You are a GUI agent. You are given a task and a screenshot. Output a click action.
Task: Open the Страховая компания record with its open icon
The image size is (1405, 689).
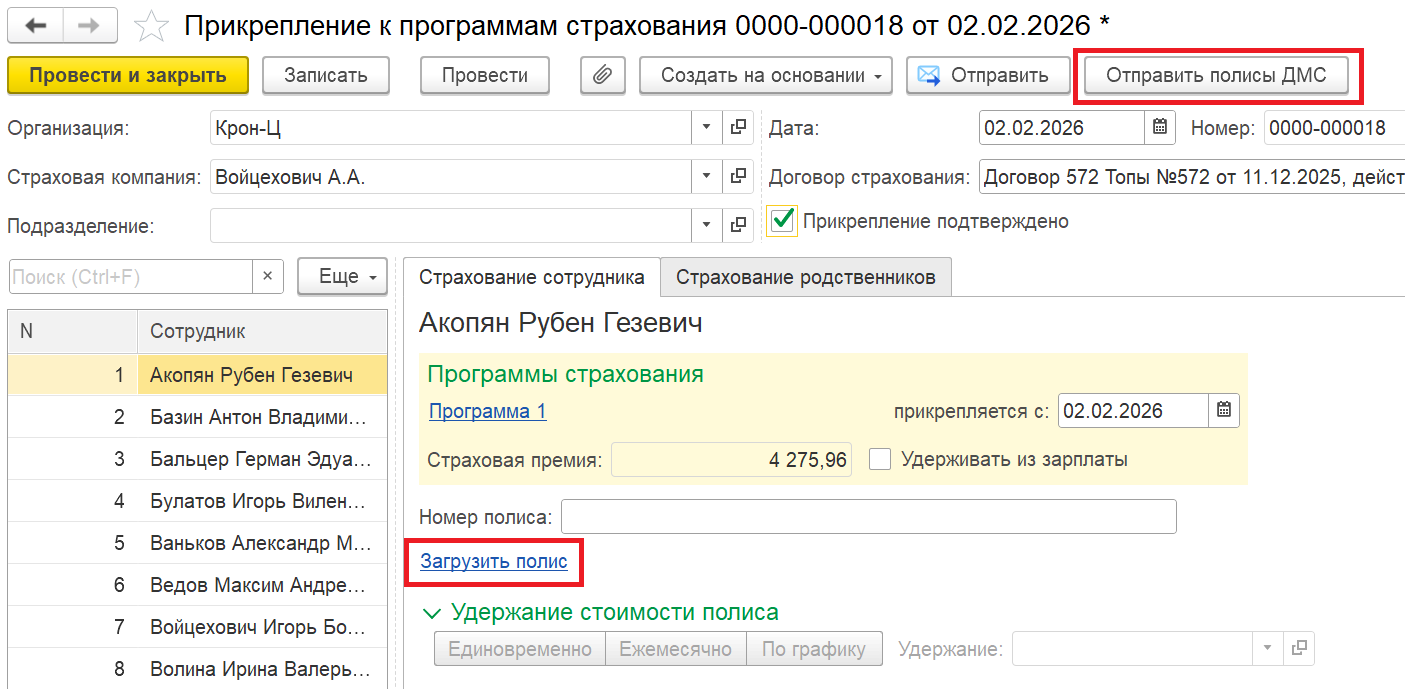tap(739, 177)
